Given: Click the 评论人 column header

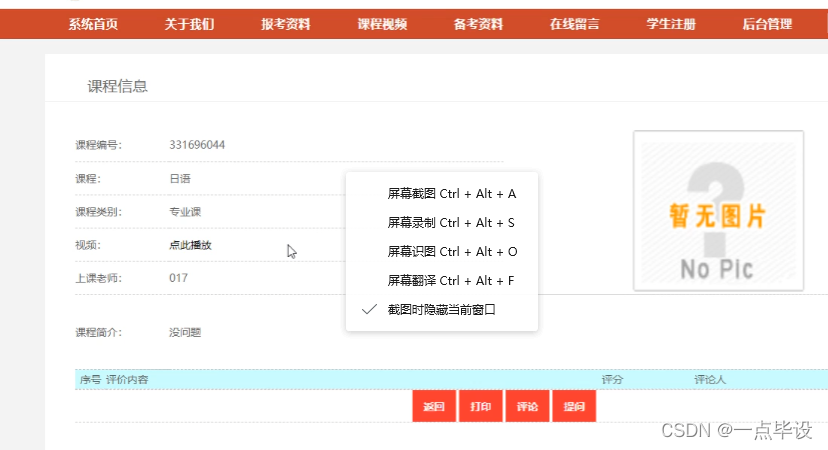Looking at the screenshot, I should [x=710, y=379].
